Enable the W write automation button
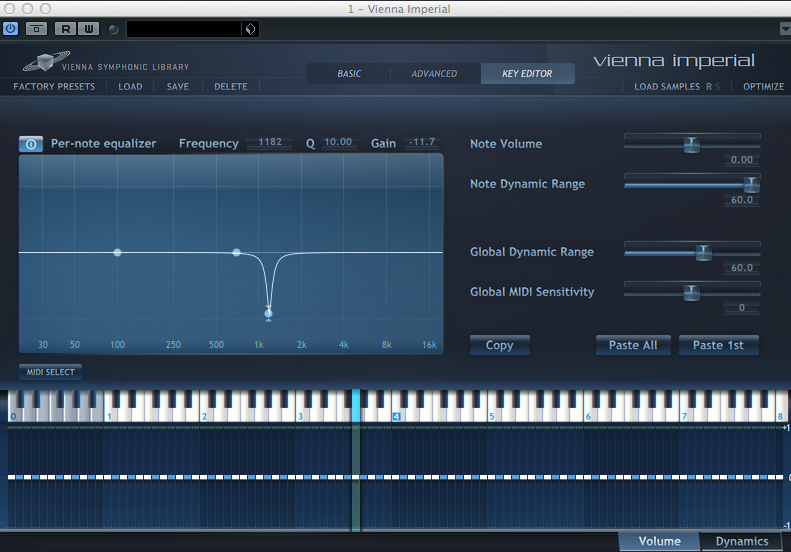 (88, 29)
